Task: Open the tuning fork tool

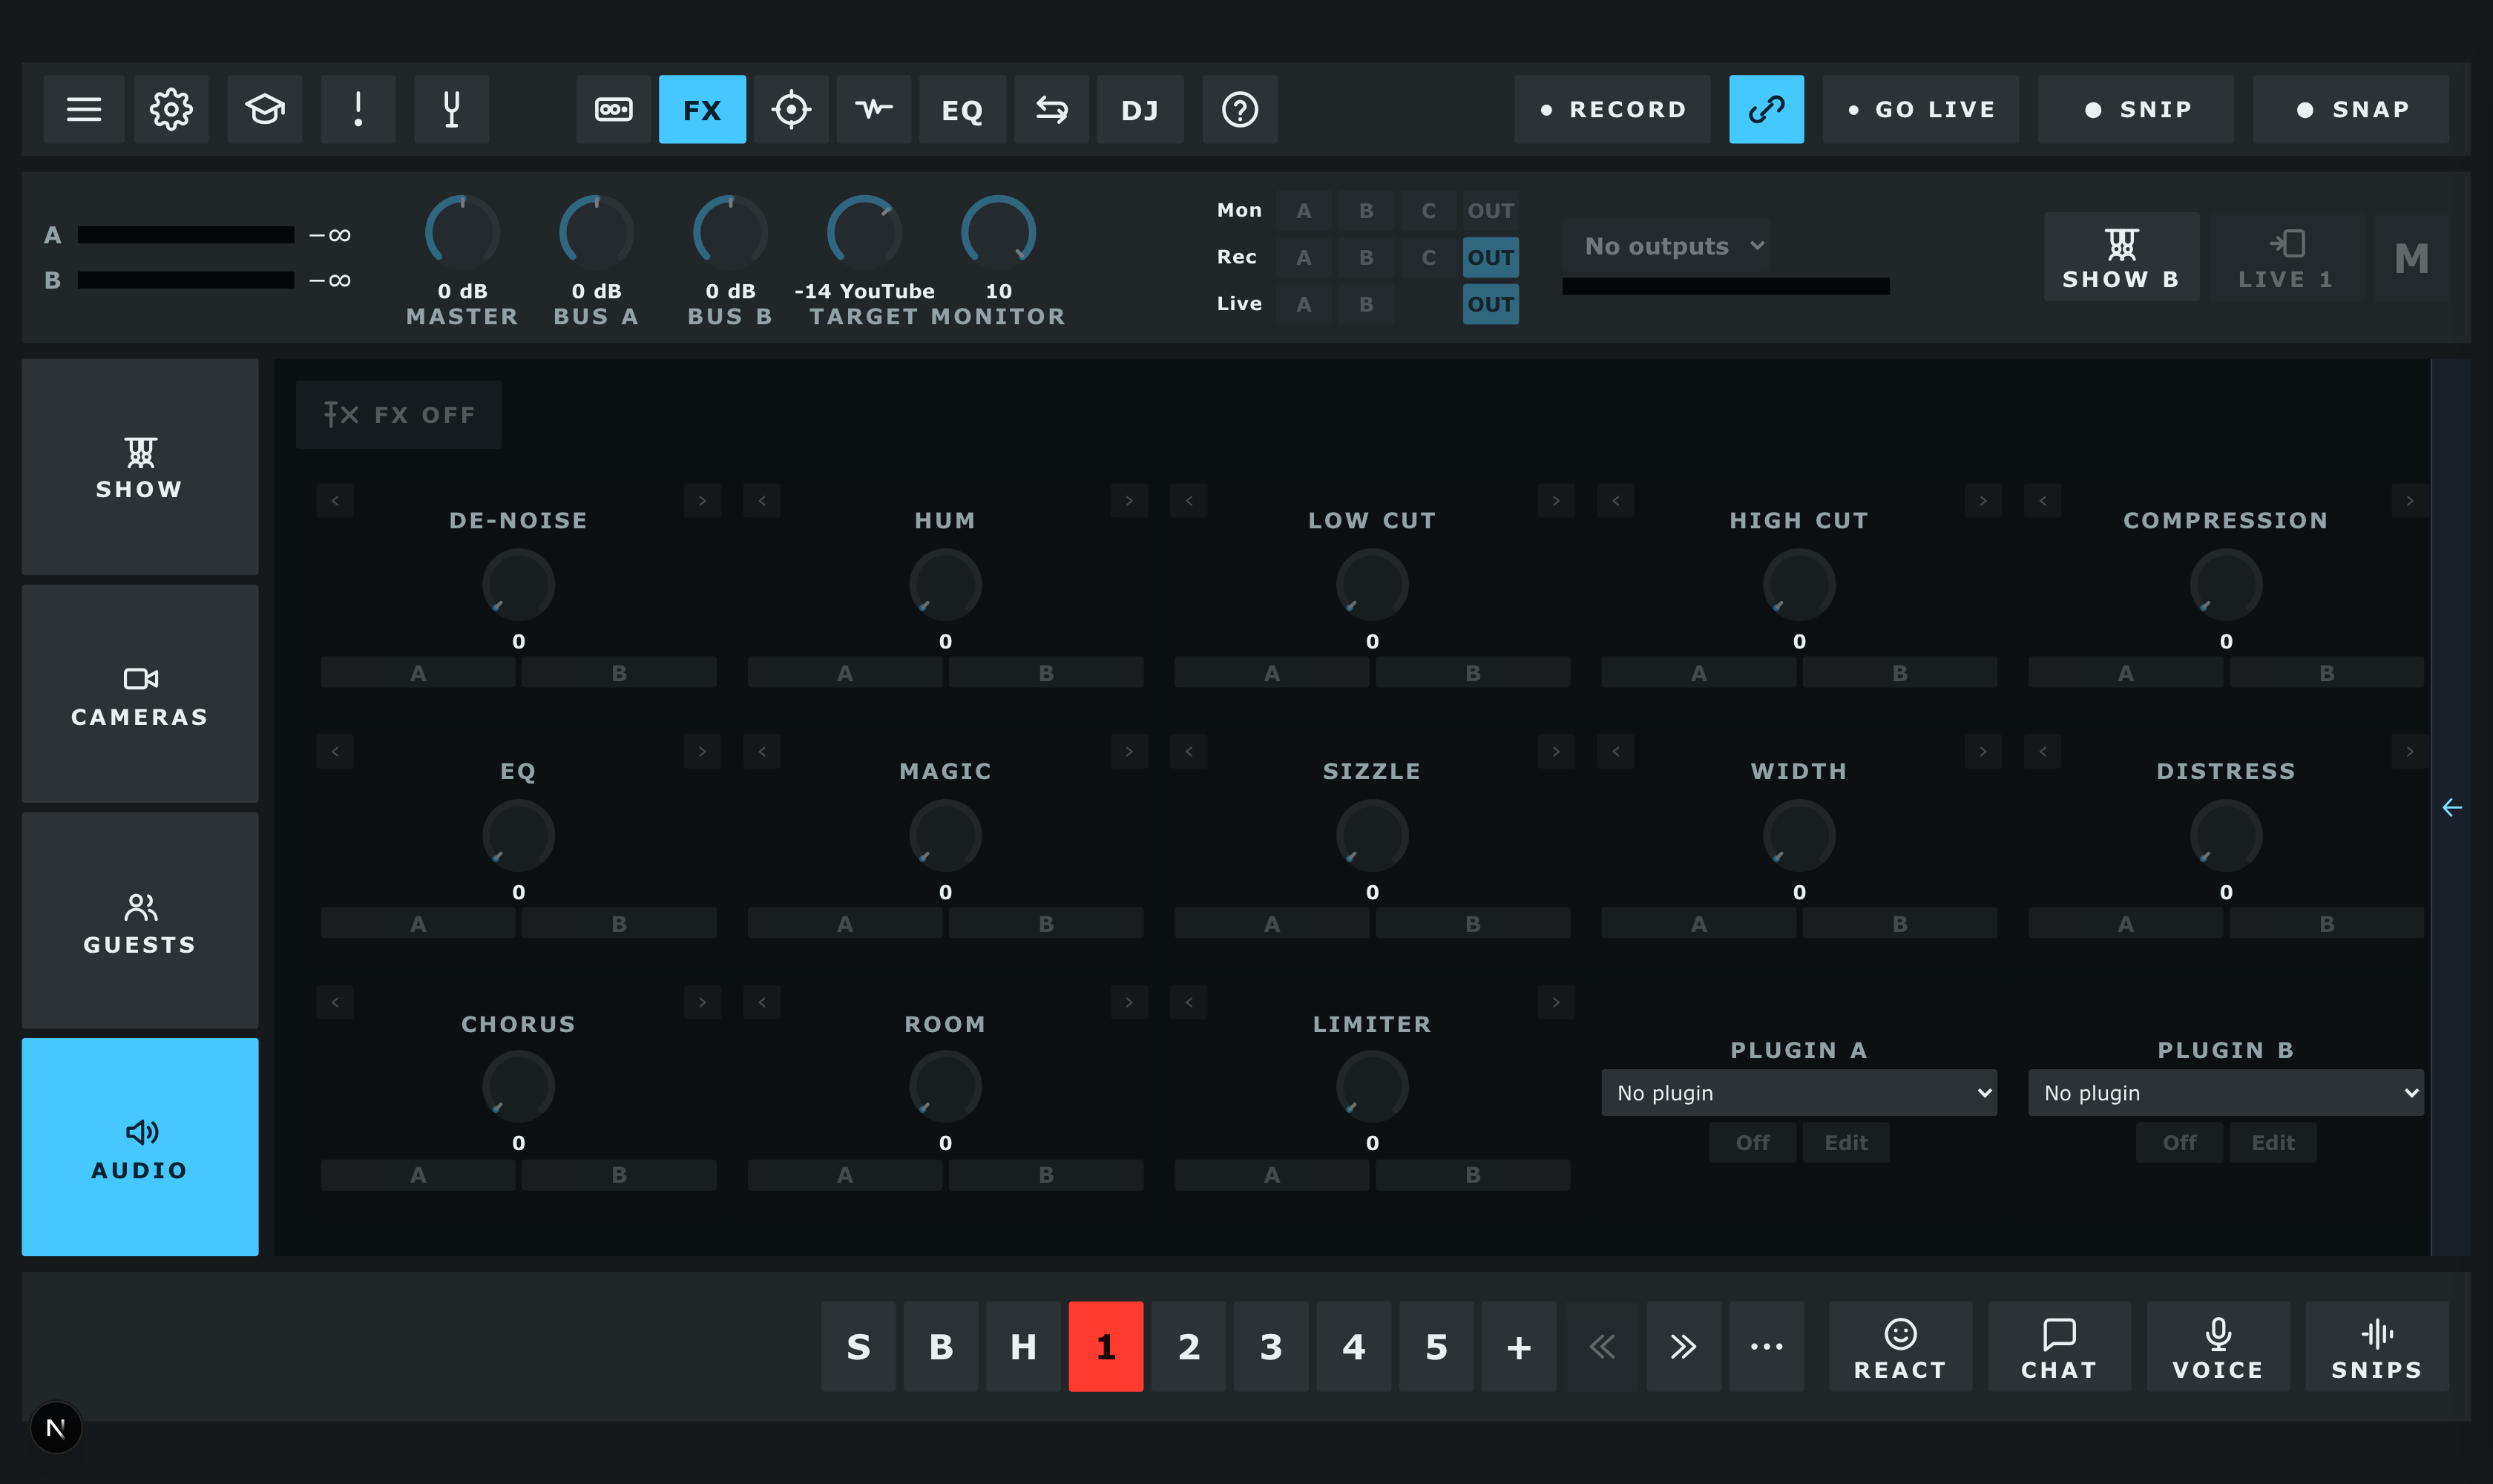Action: pyautogui.click(x=452, y=109)
